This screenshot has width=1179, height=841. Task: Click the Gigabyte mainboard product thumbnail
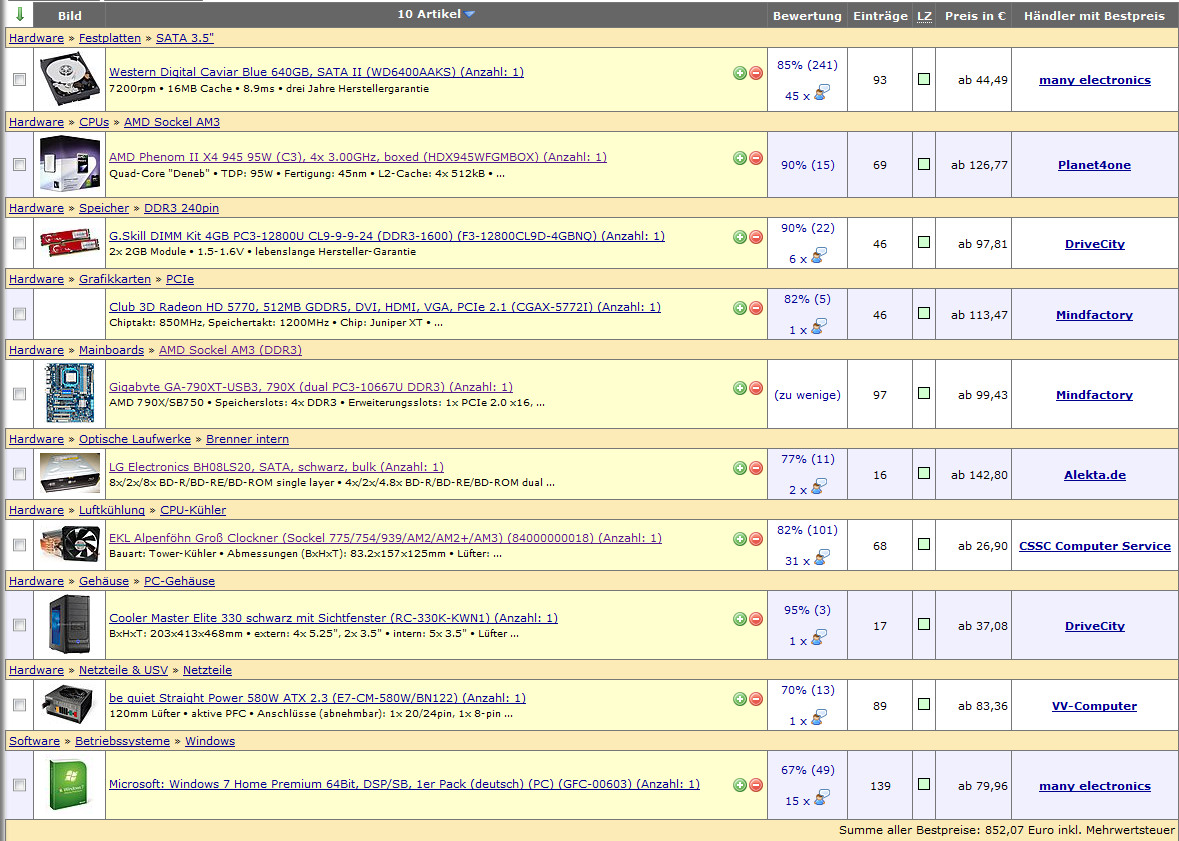[x=69, y=393]
